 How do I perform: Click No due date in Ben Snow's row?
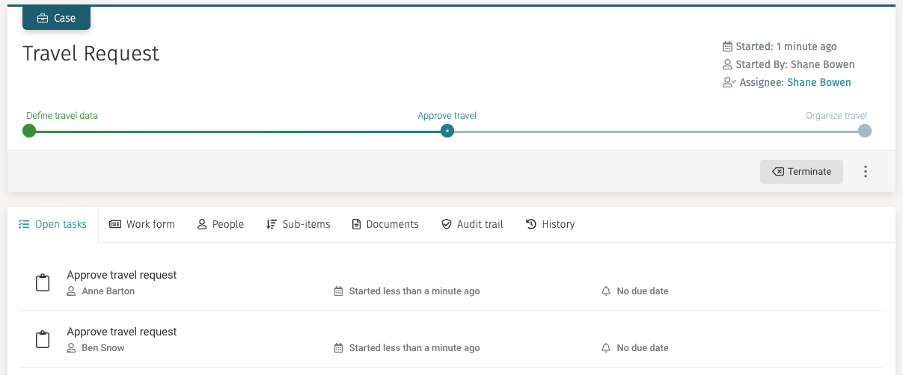(642, 348)
